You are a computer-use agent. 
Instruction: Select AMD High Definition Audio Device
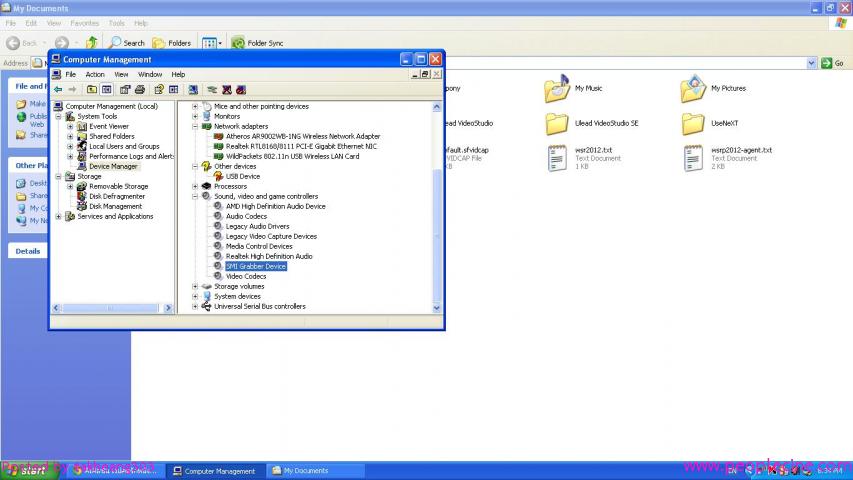pos(275,207)
